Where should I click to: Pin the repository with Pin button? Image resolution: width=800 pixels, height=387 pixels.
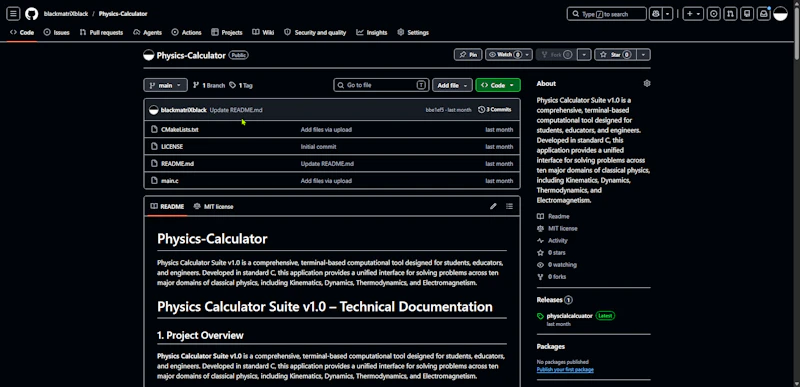(x=468, y=55)
